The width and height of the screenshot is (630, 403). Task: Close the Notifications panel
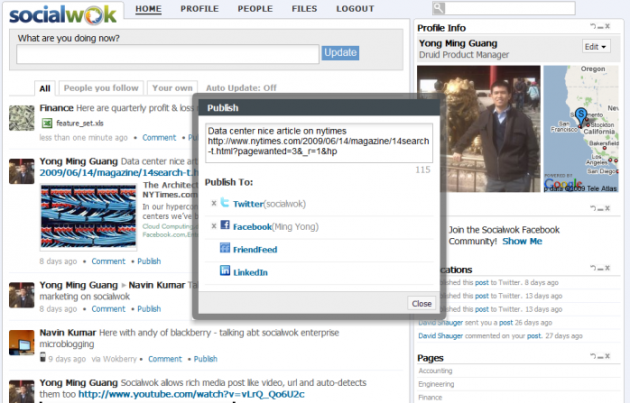[608, 268]
